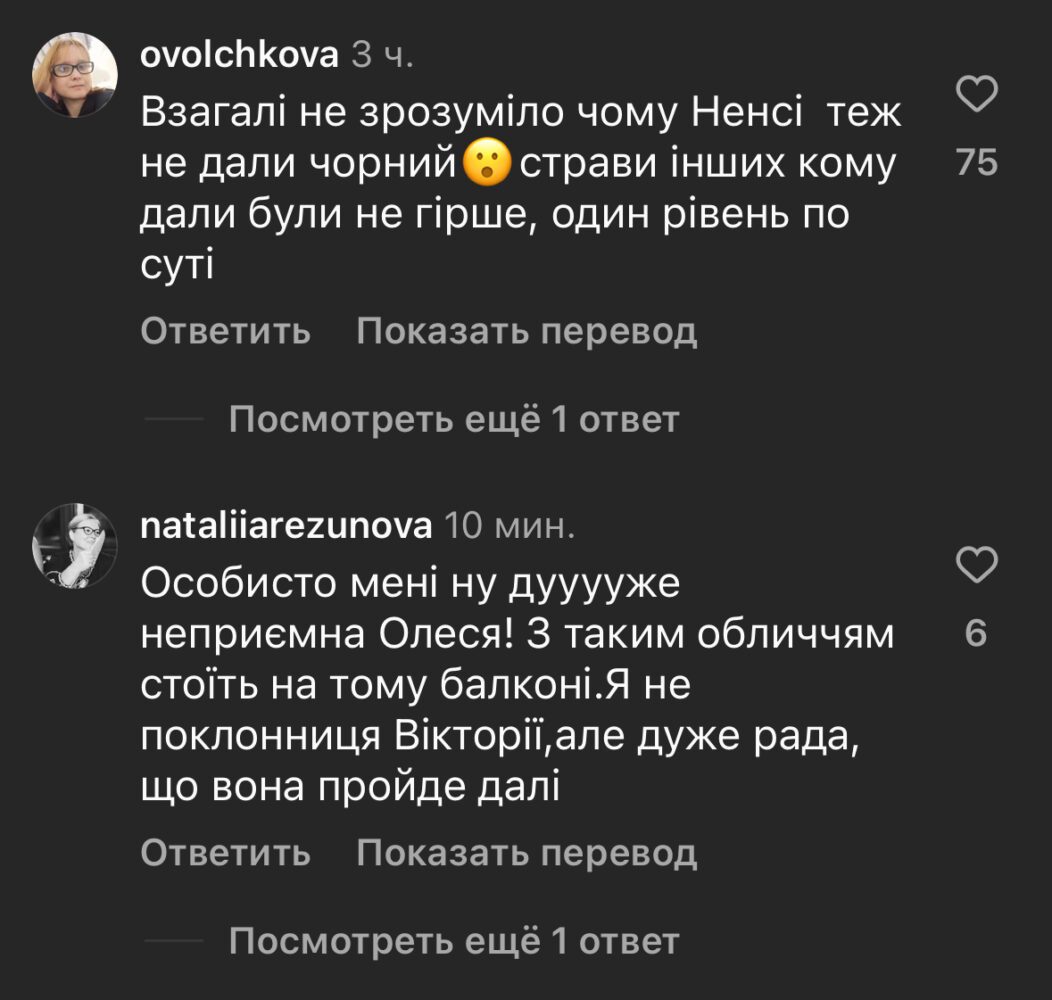
Task: Like the comment by ovolchkova
Action: point(977,96)
